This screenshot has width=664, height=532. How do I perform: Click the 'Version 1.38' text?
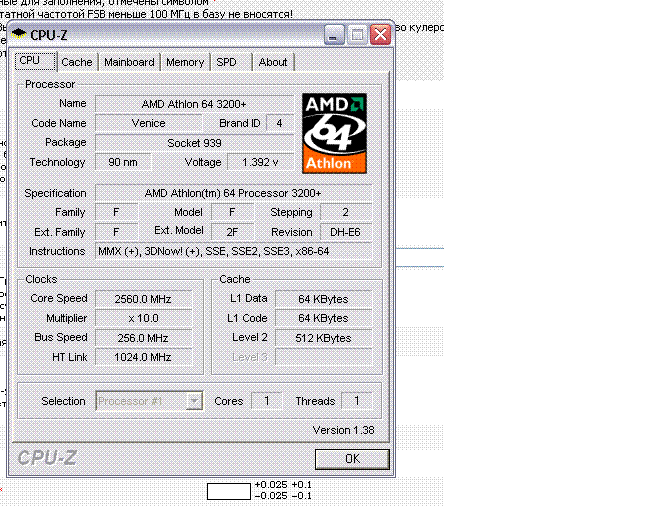point(343,430)
